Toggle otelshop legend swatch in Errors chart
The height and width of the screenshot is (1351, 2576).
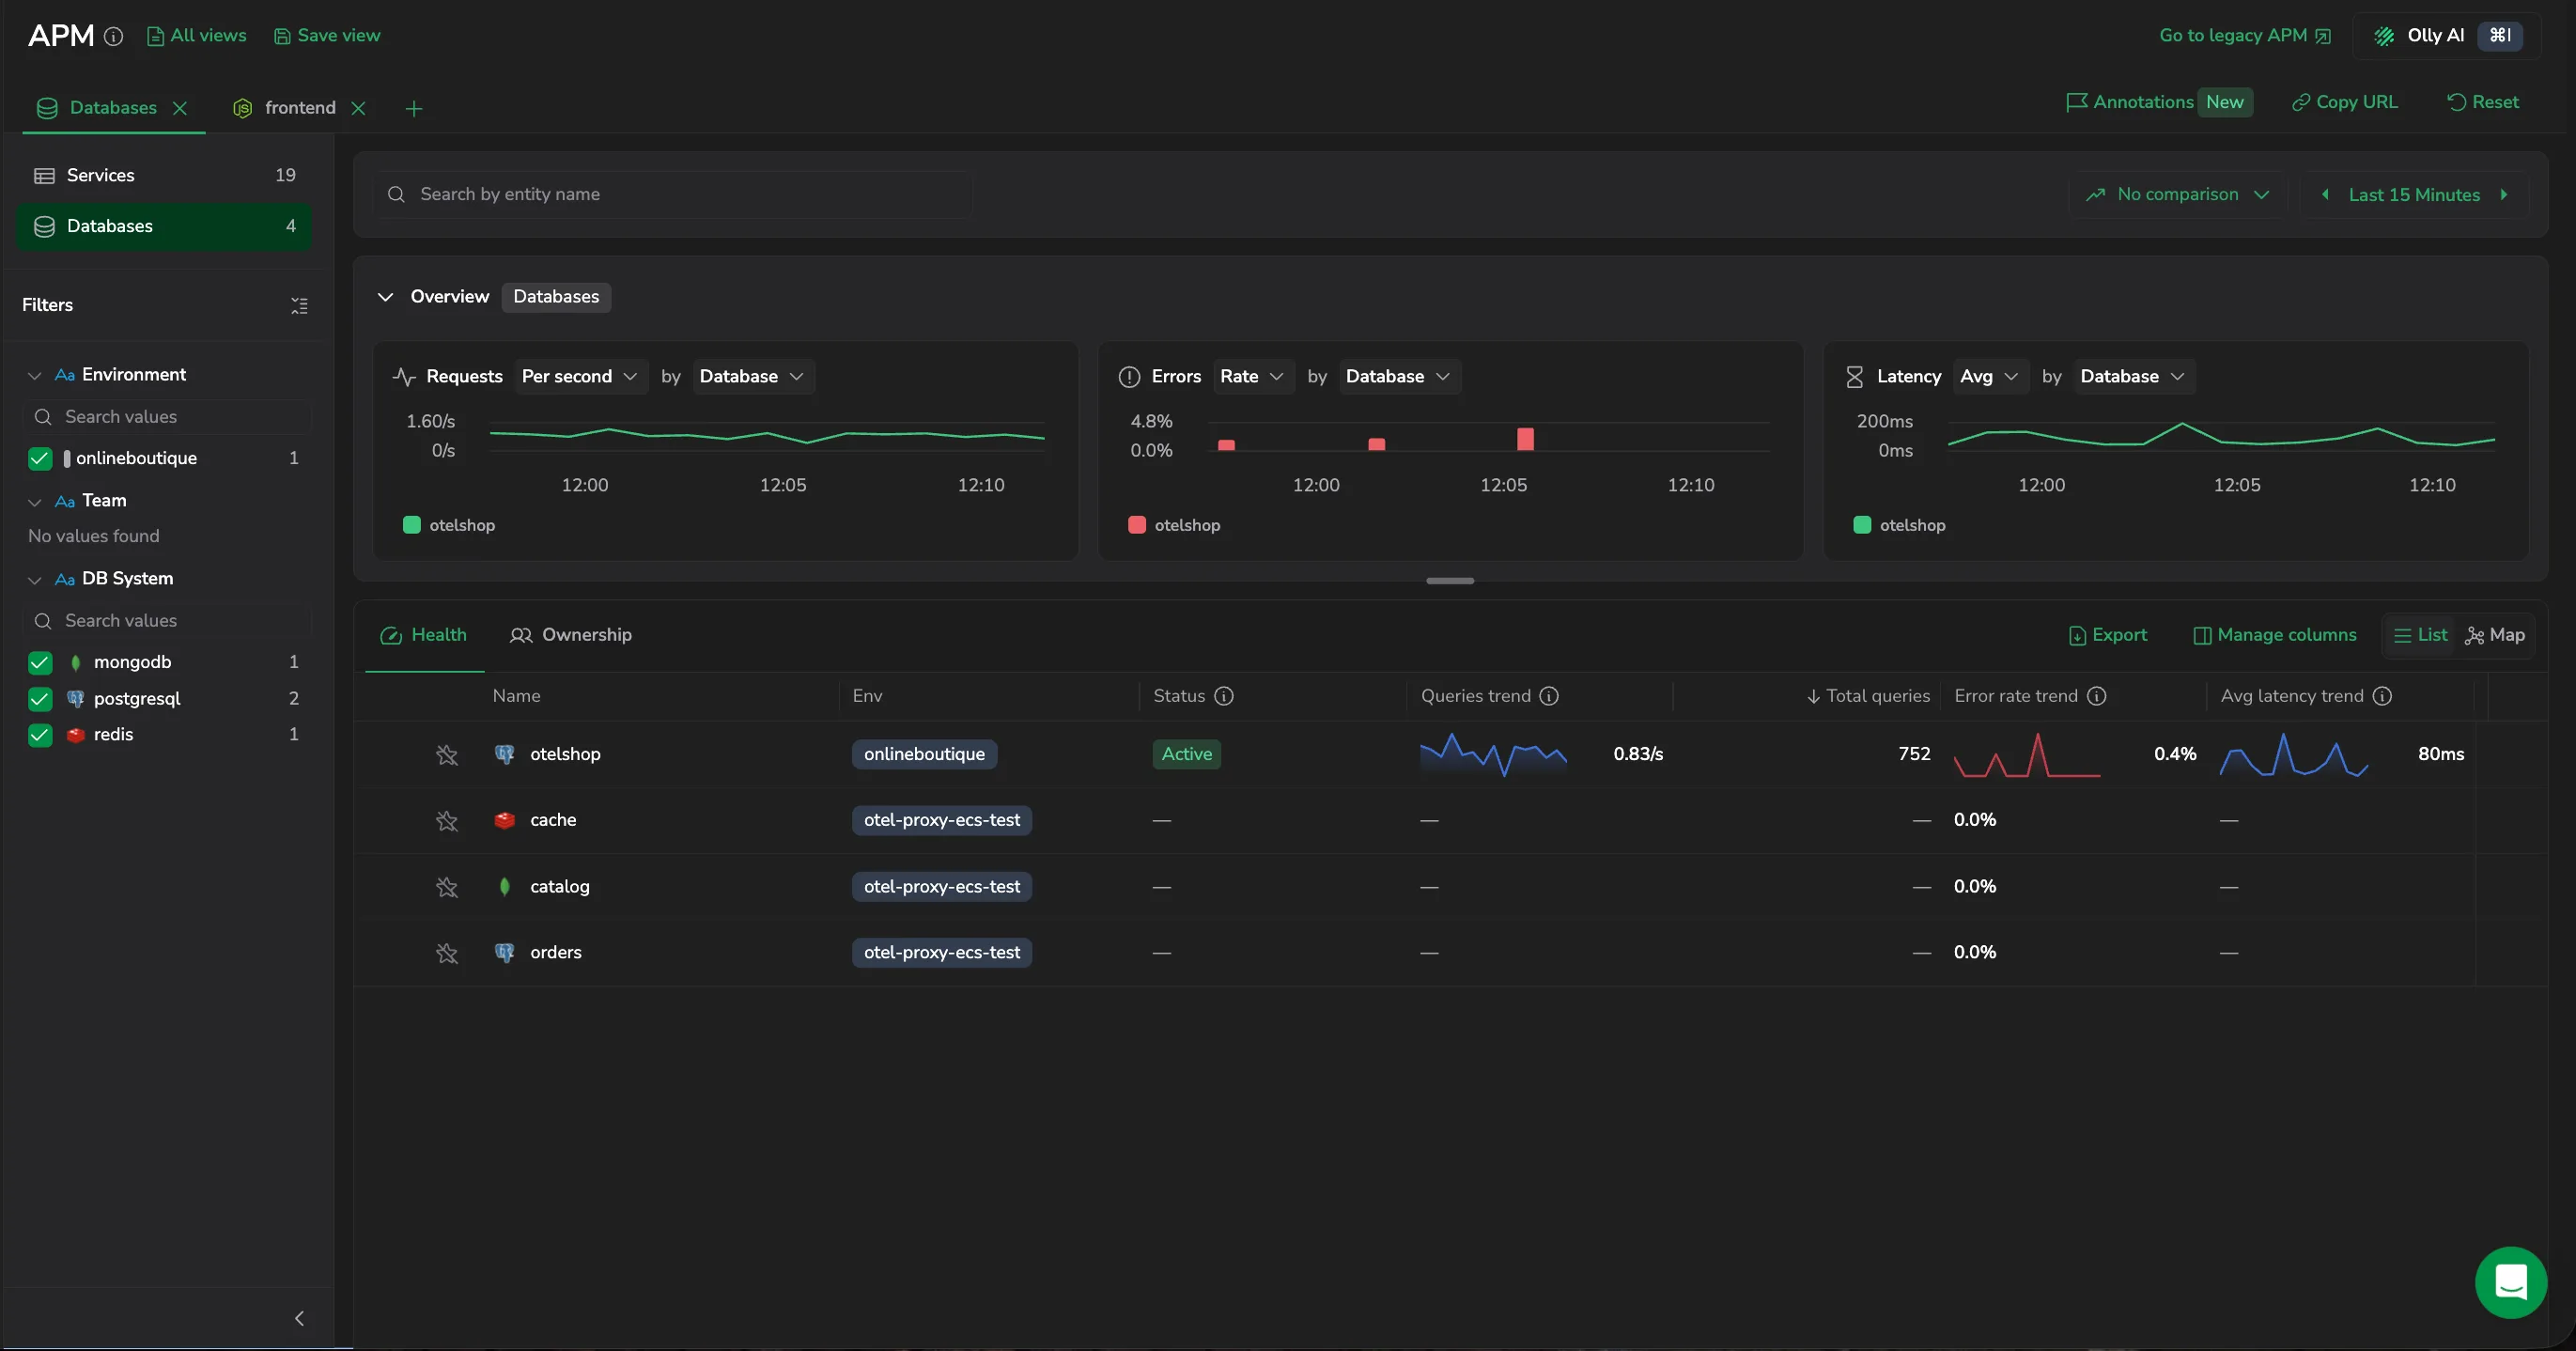pos(1136,525)
